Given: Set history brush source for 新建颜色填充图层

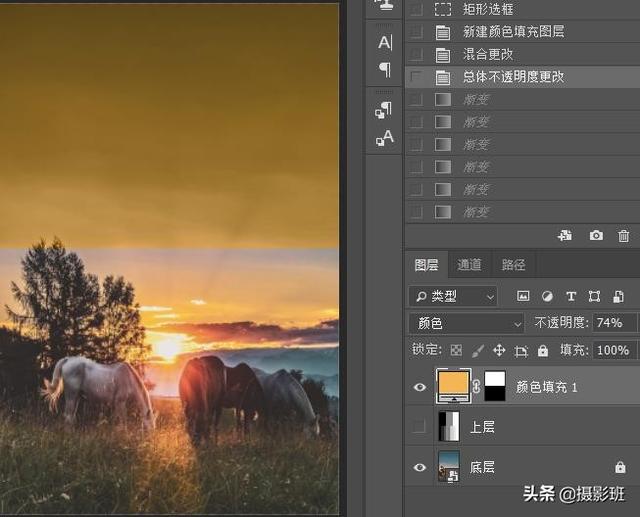Looking at the screenshot, I should pos(416,31).
